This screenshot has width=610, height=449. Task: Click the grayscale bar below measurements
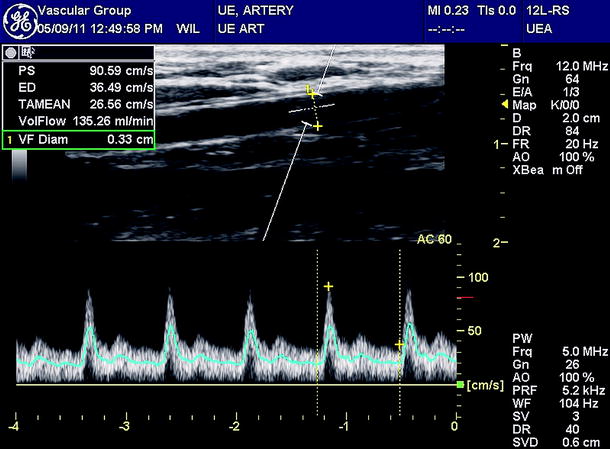(x=19, y=167)
